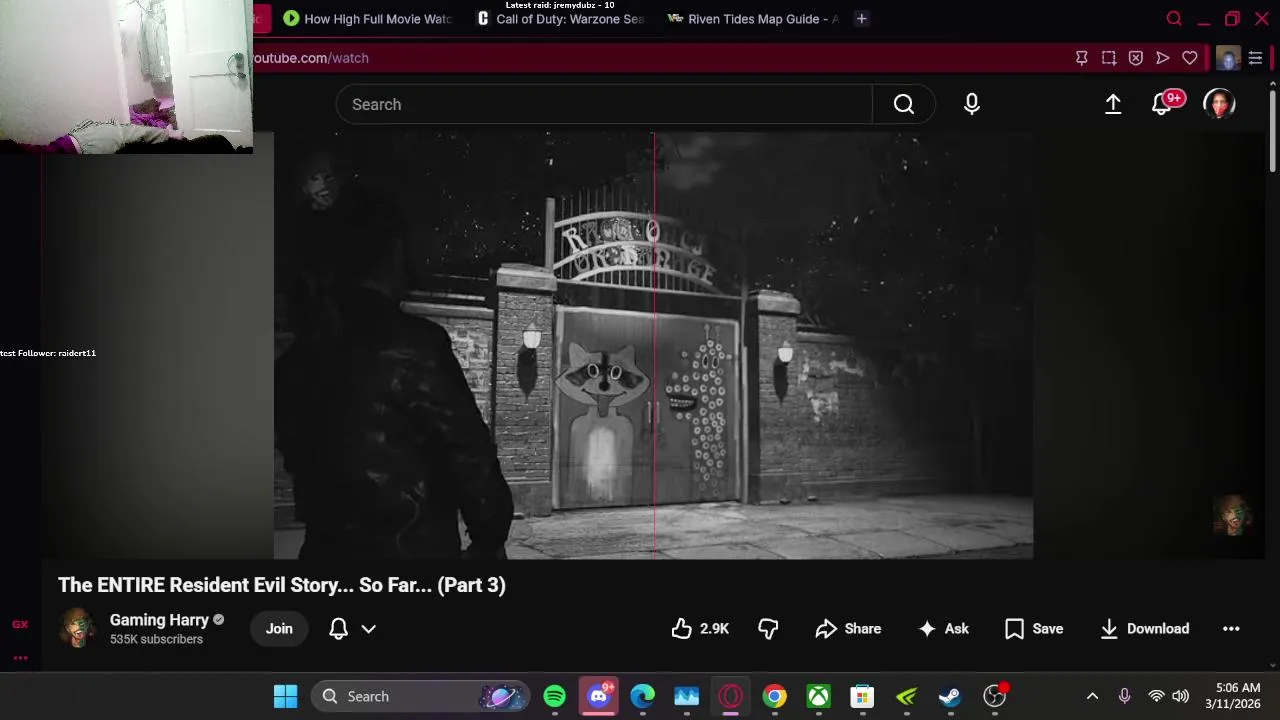1280x720 pixels.
Task: Show hidden system tray icons chevron
Action: (x=1092, y=696)
